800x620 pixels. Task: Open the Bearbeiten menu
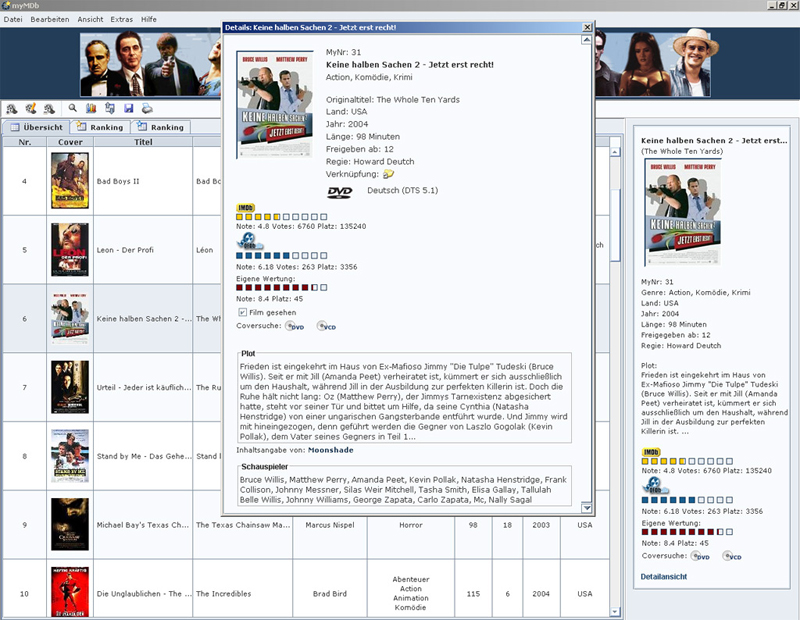[x=49, y=19]
